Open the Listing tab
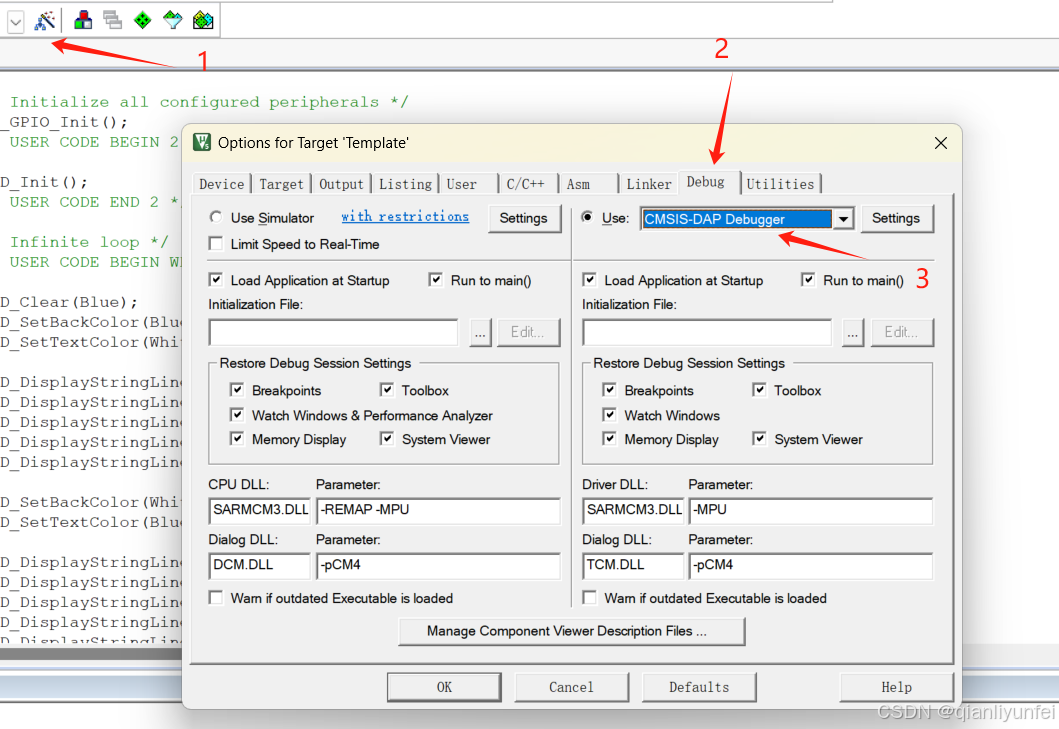 [405, 184]
